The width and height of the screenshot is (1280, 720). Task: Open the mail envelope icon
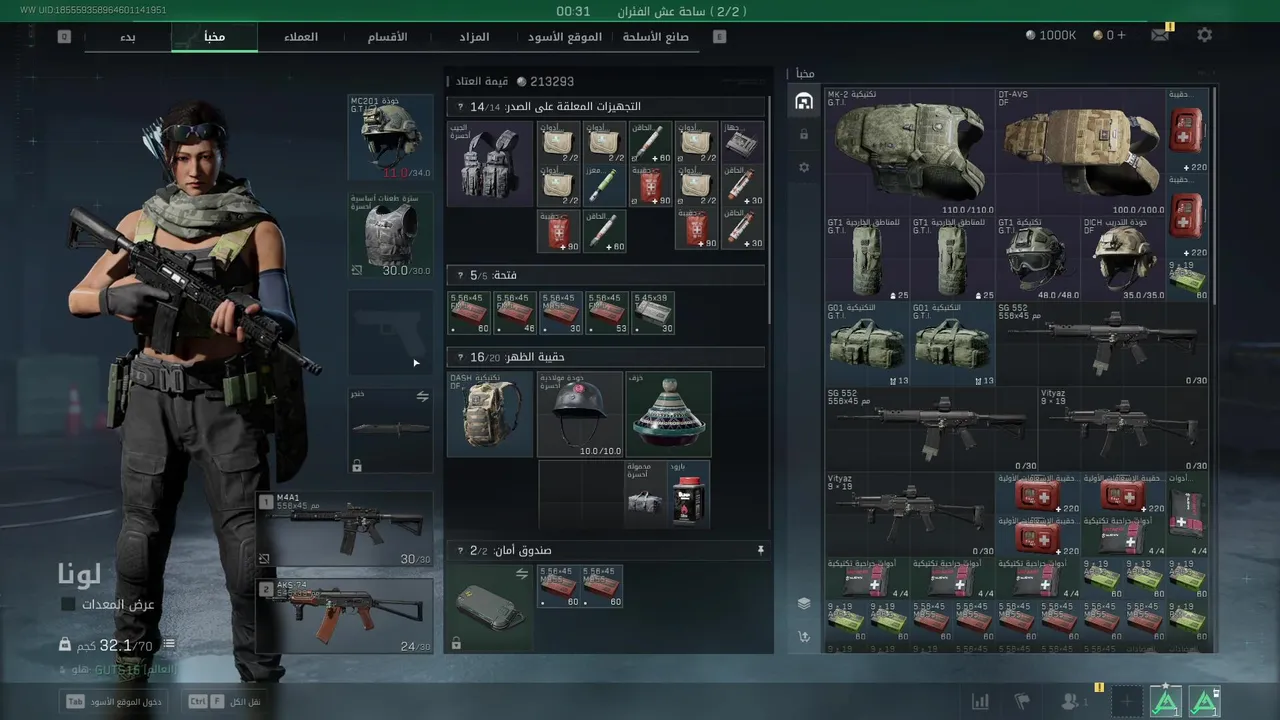click(x=1160, y=35)
